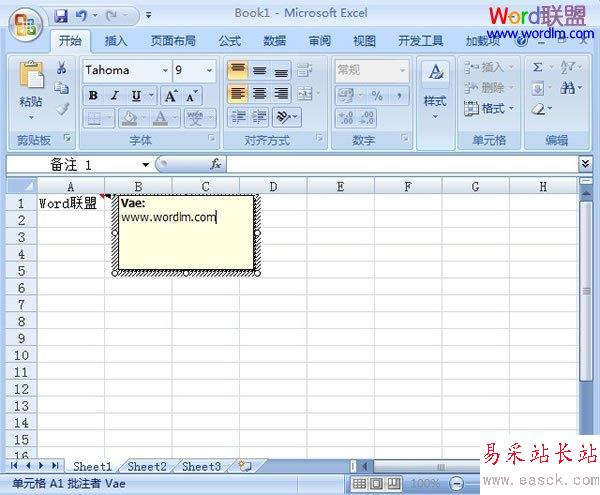Switch to Sheet2 worksheet
This screenshot has height=495, width=600.
[147, 466]
